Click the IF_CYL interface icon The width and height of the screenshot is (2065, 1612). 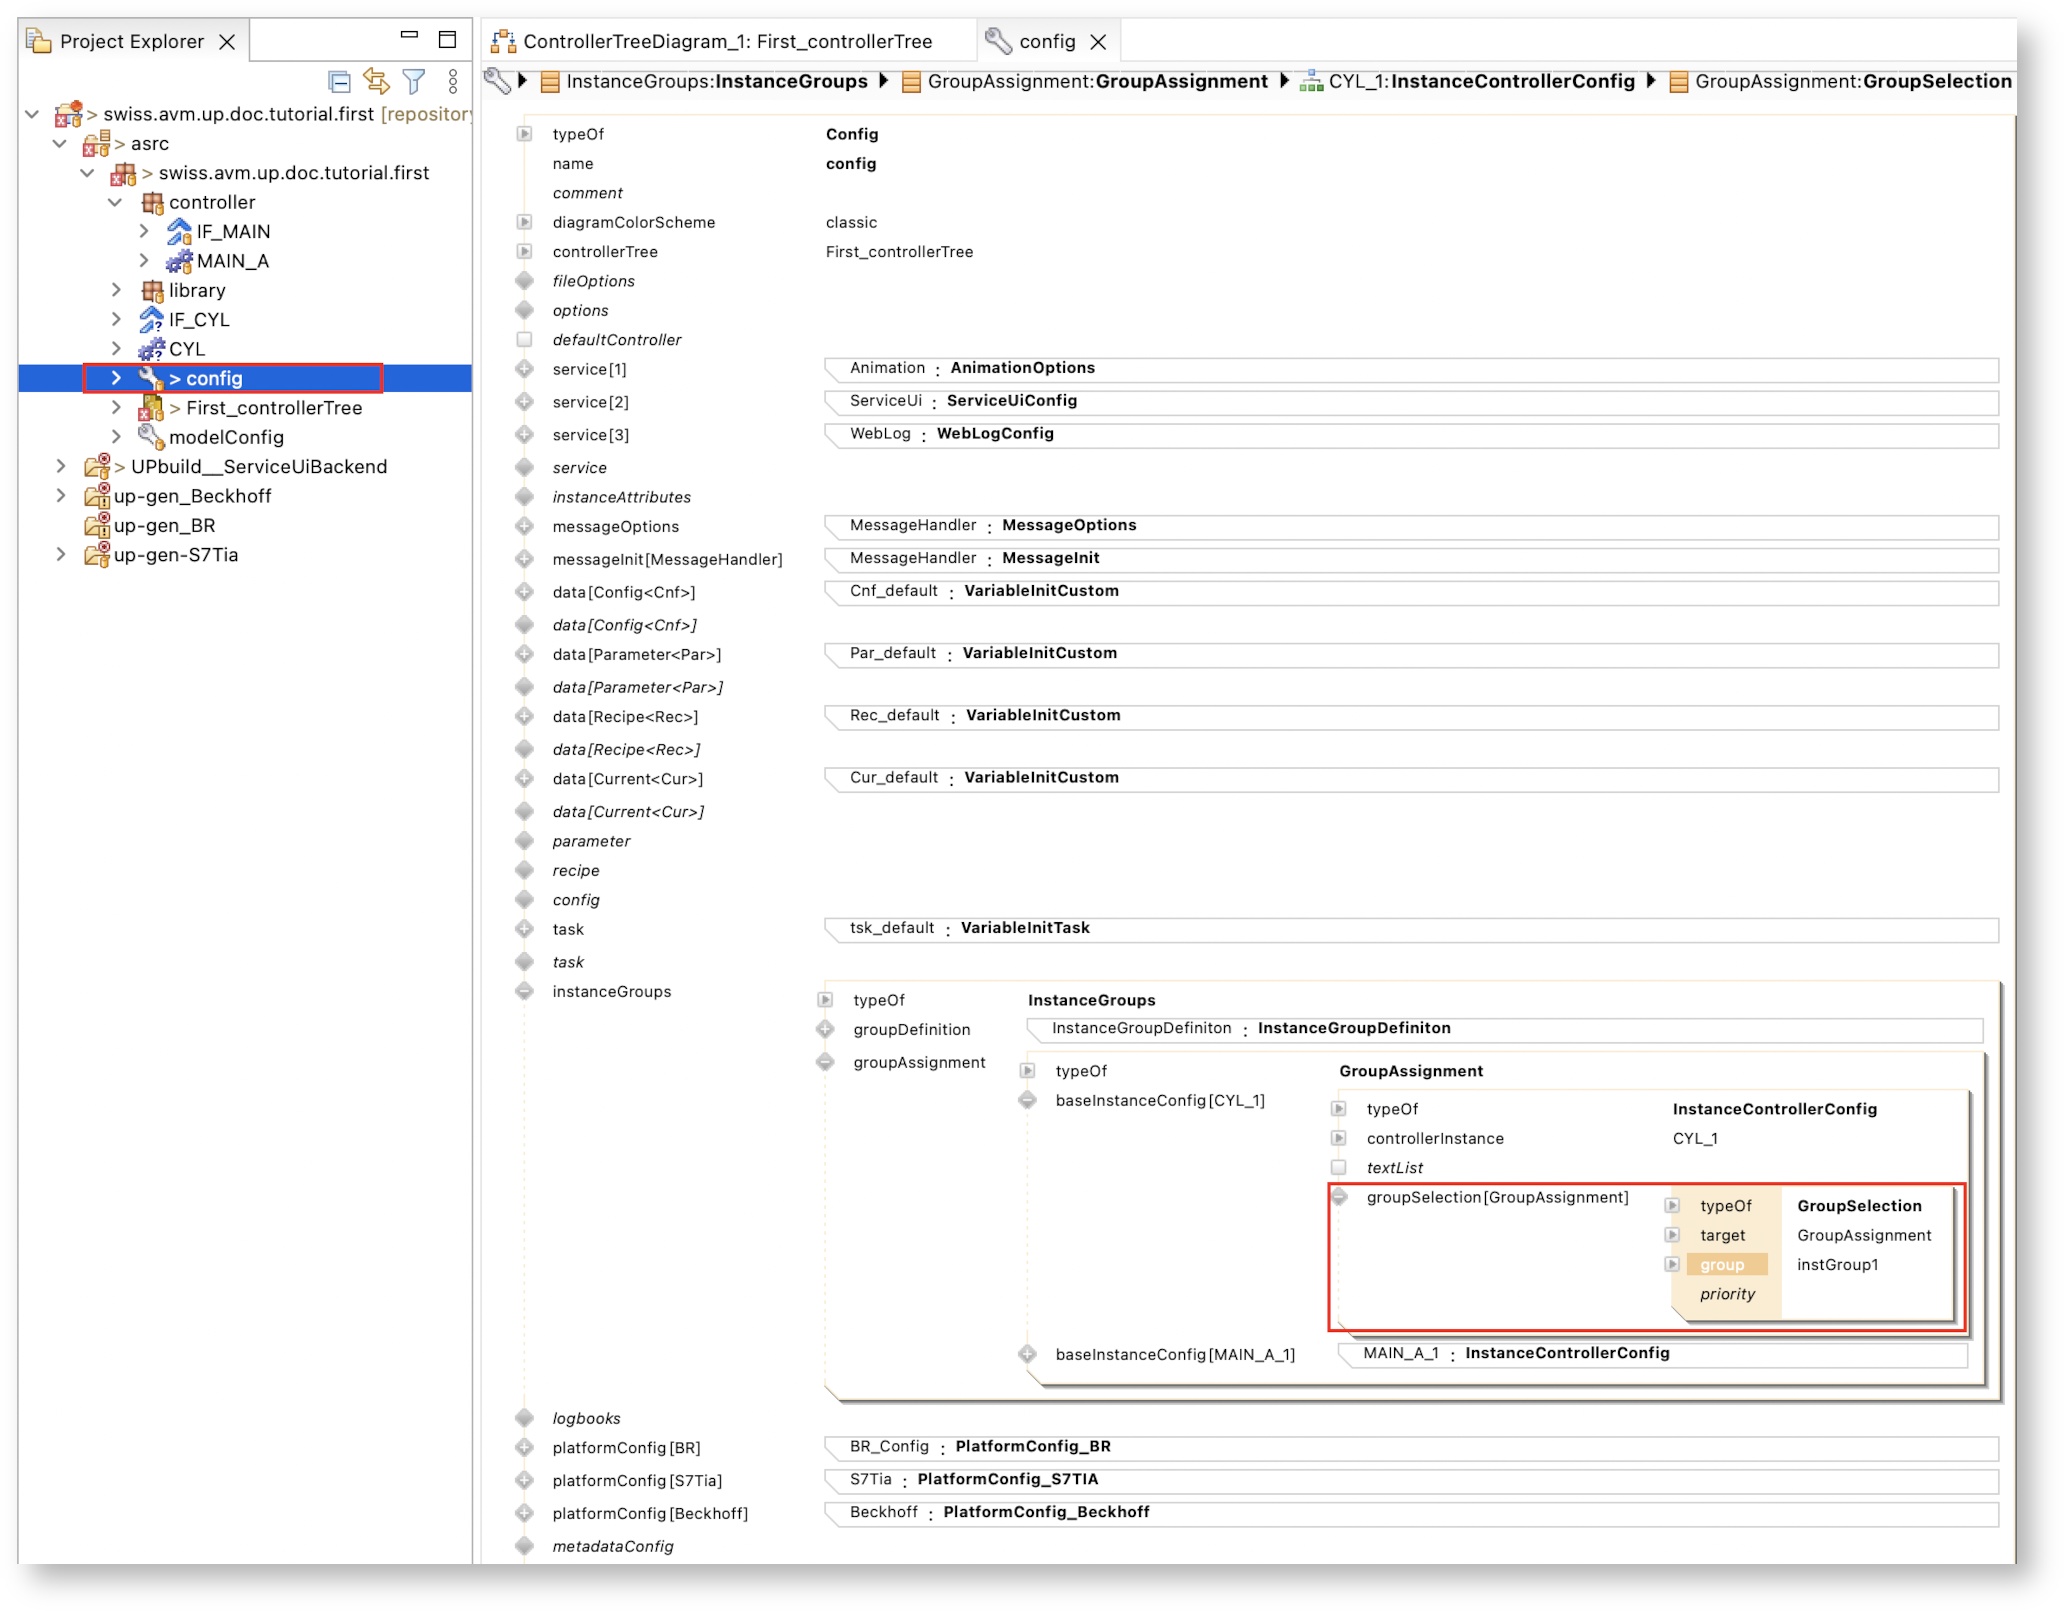pyautogui.click(x=151, y=319)
